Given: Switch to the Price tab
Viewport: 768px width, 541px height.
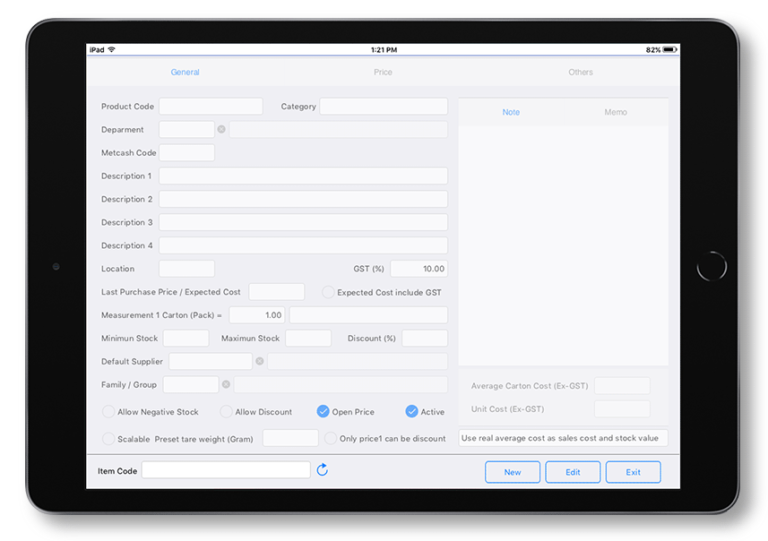Looking at the screenshot, I should 383,72.
